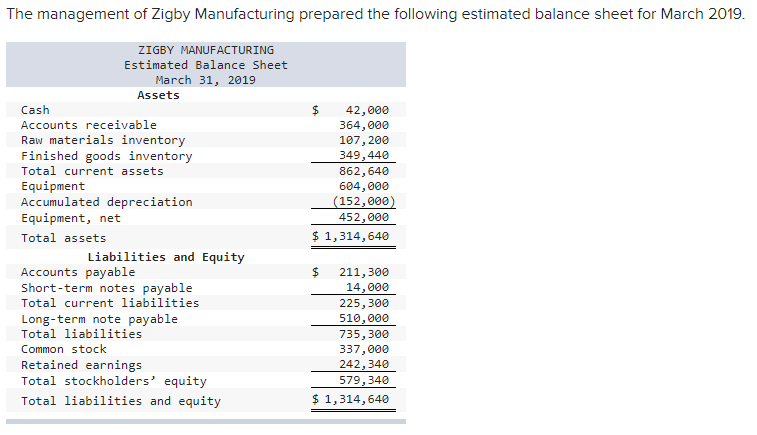
Task: Select the Cash value 42,000
Action: (367, 110)
